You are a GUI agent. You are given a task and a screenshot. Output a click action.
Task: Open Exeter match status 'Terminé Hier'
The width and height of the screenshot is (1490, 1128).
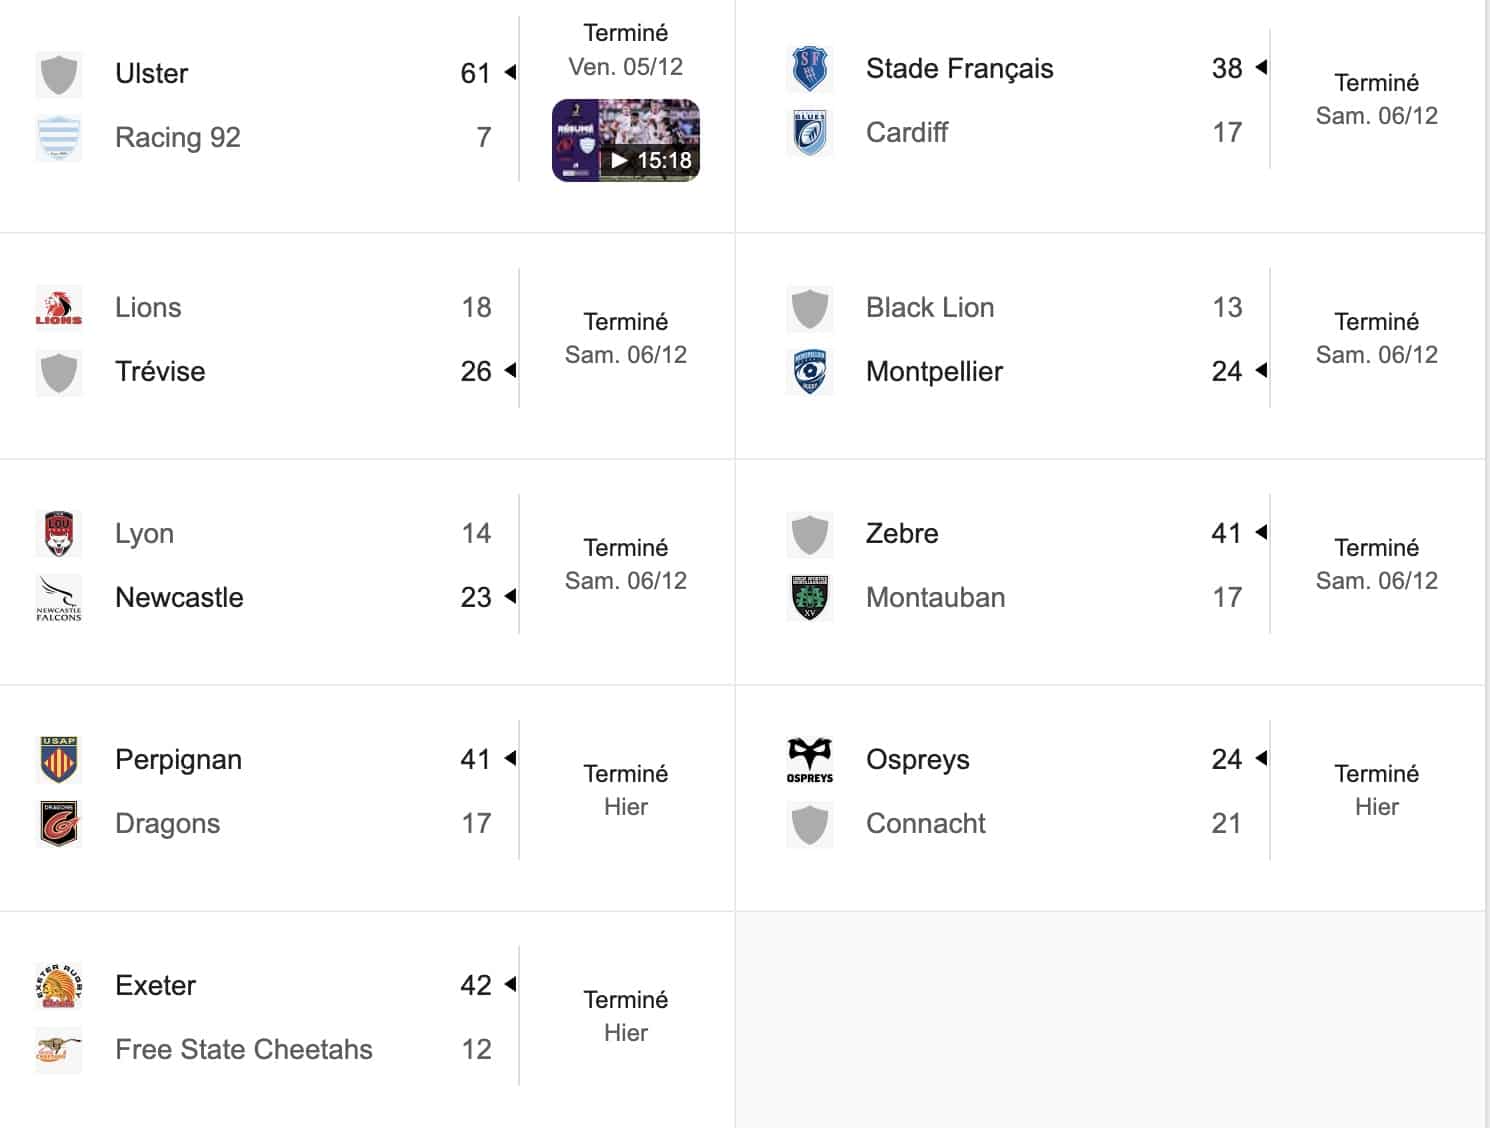click(626, 1016)
